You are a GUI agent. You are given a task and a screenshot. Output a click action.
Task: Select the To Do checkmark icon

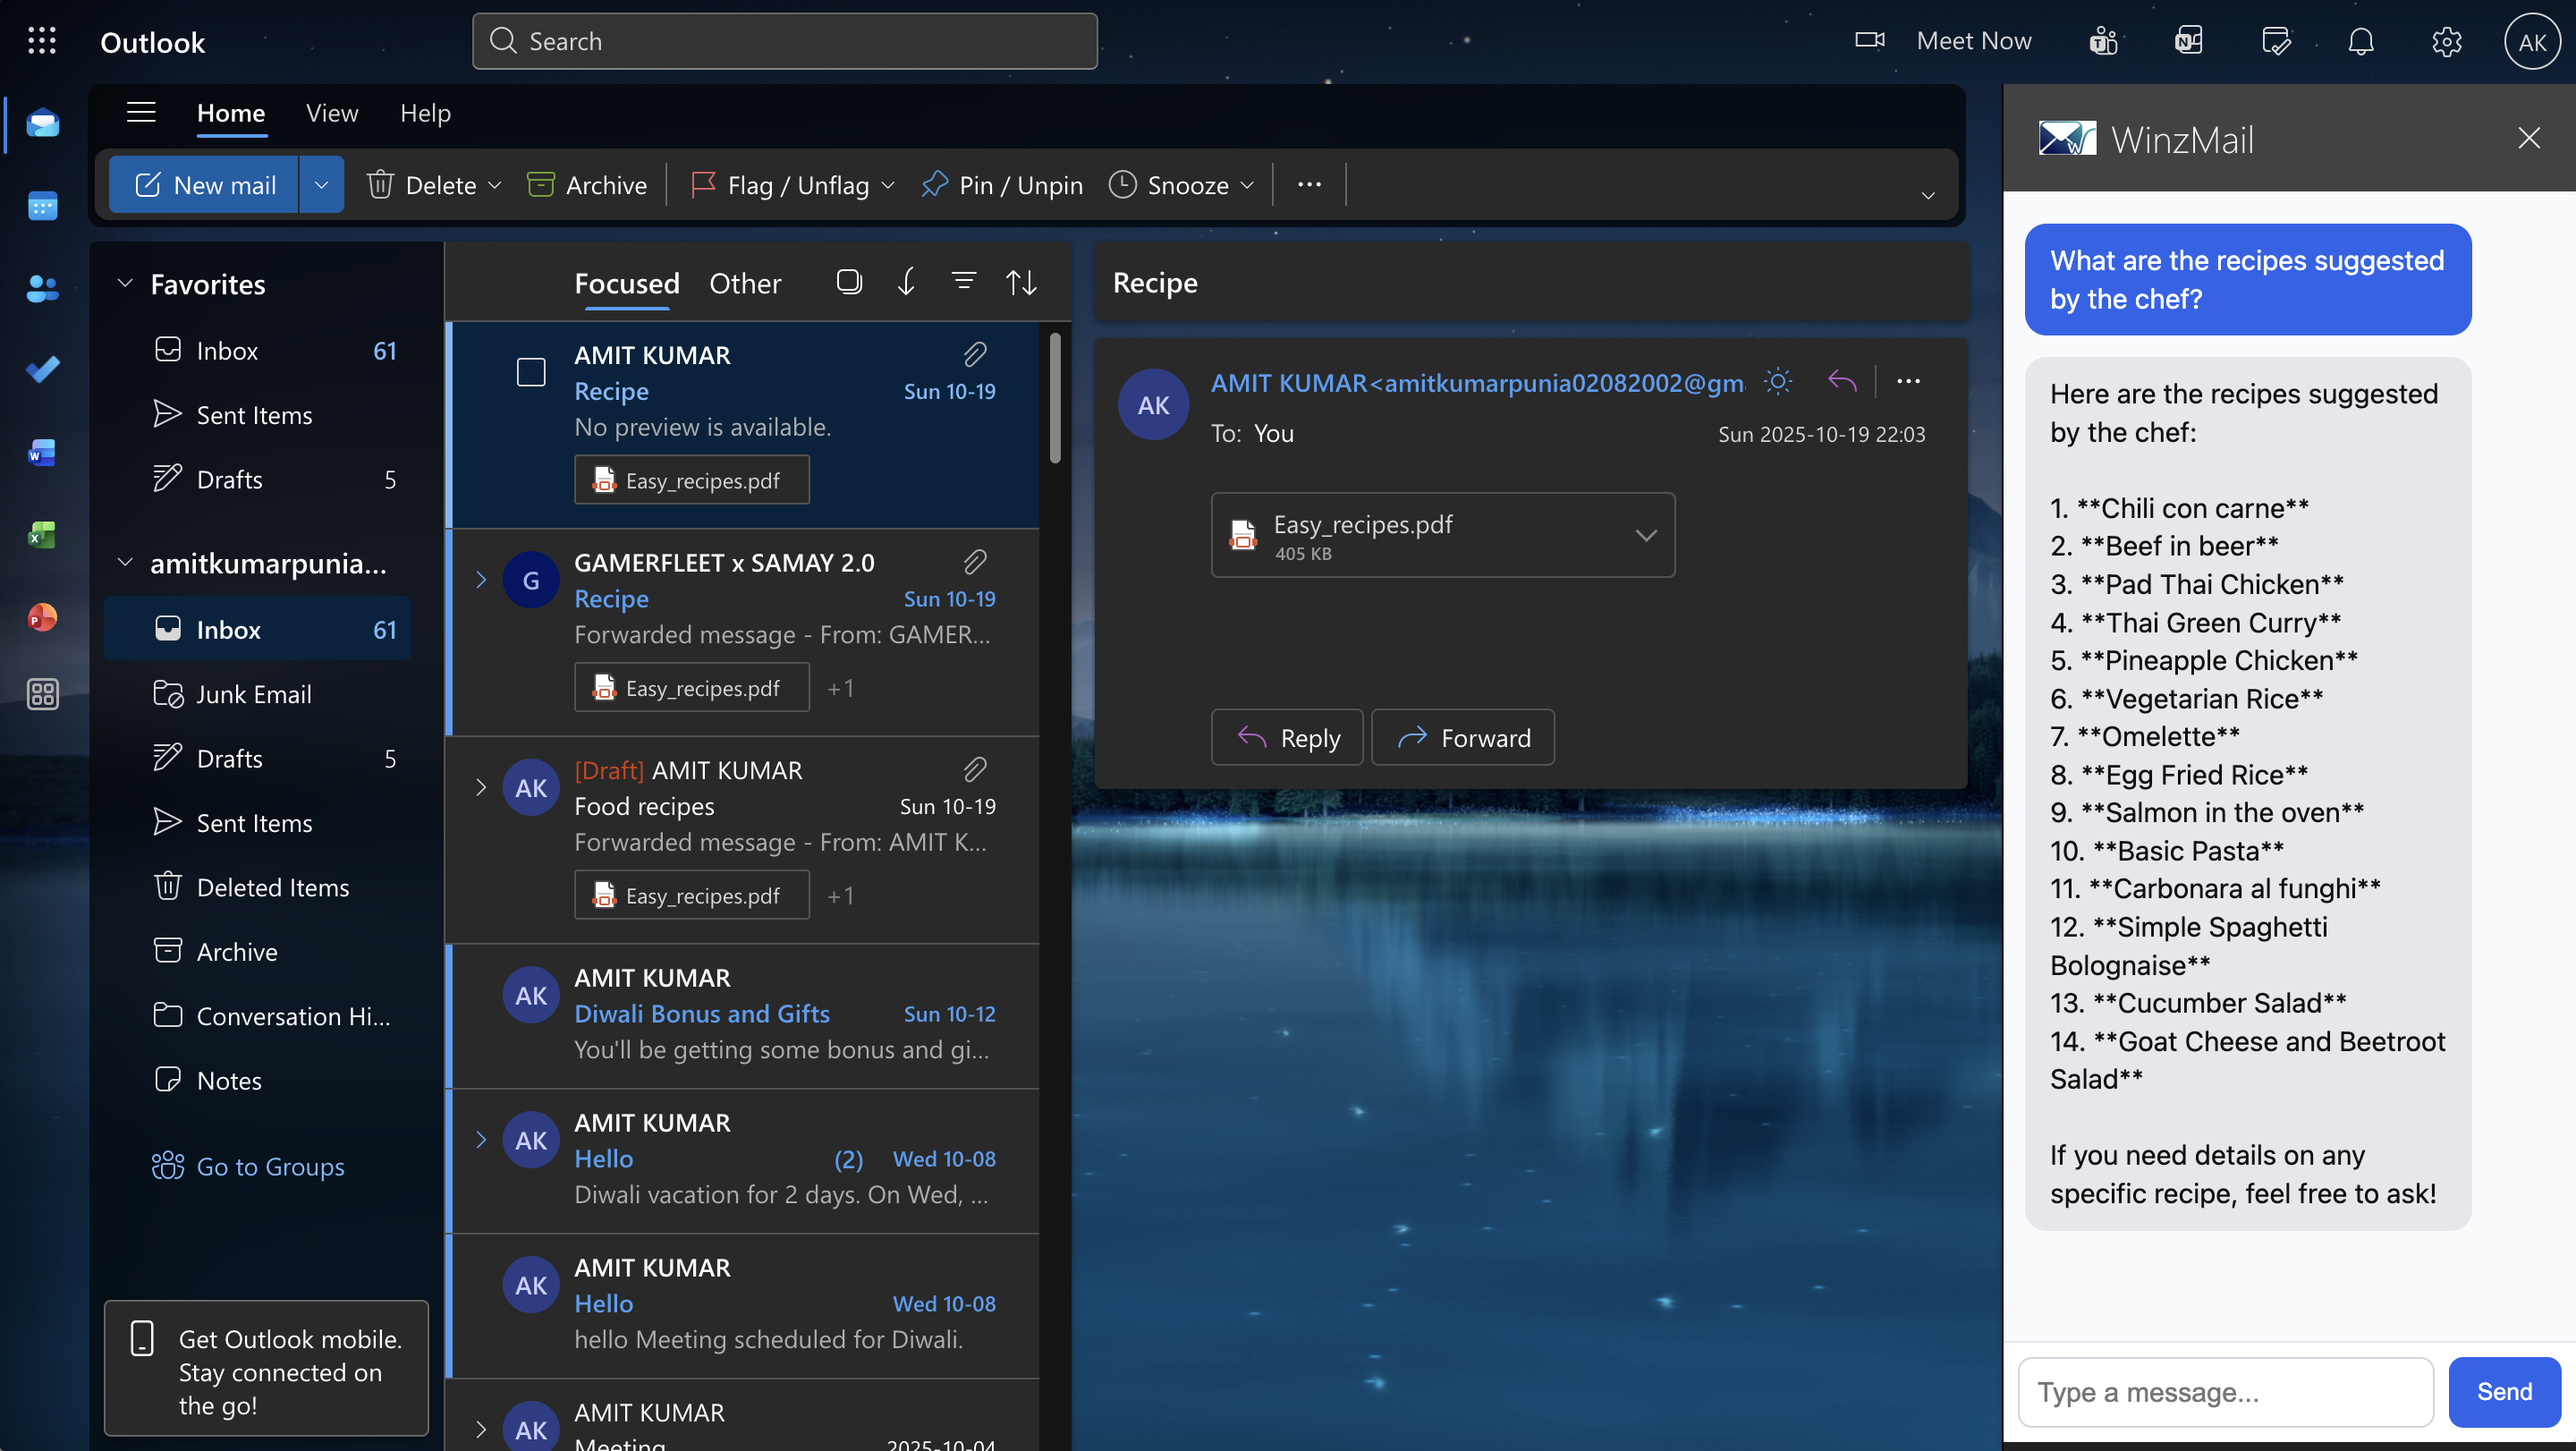coord(43,369)
